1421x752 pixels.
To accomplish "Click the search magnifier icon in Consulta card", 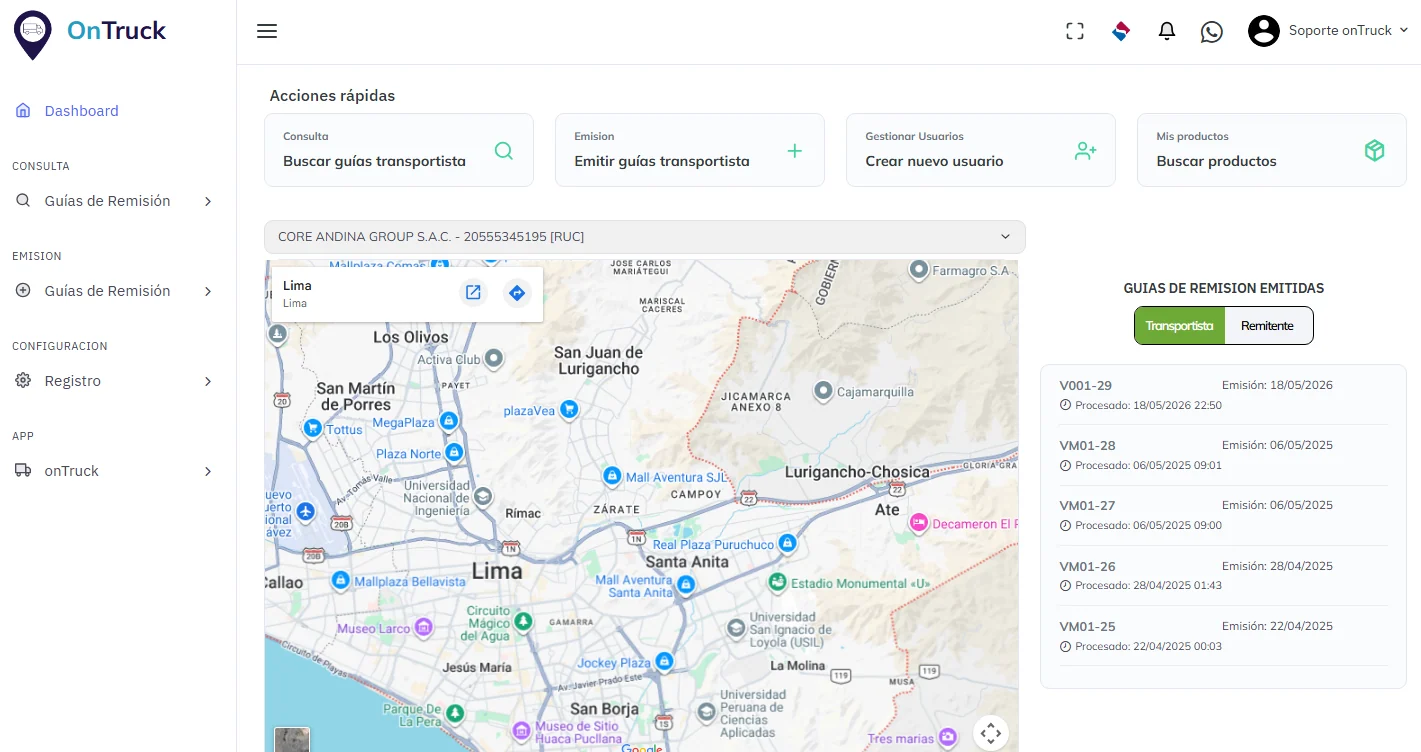I will tap(504, 151).
